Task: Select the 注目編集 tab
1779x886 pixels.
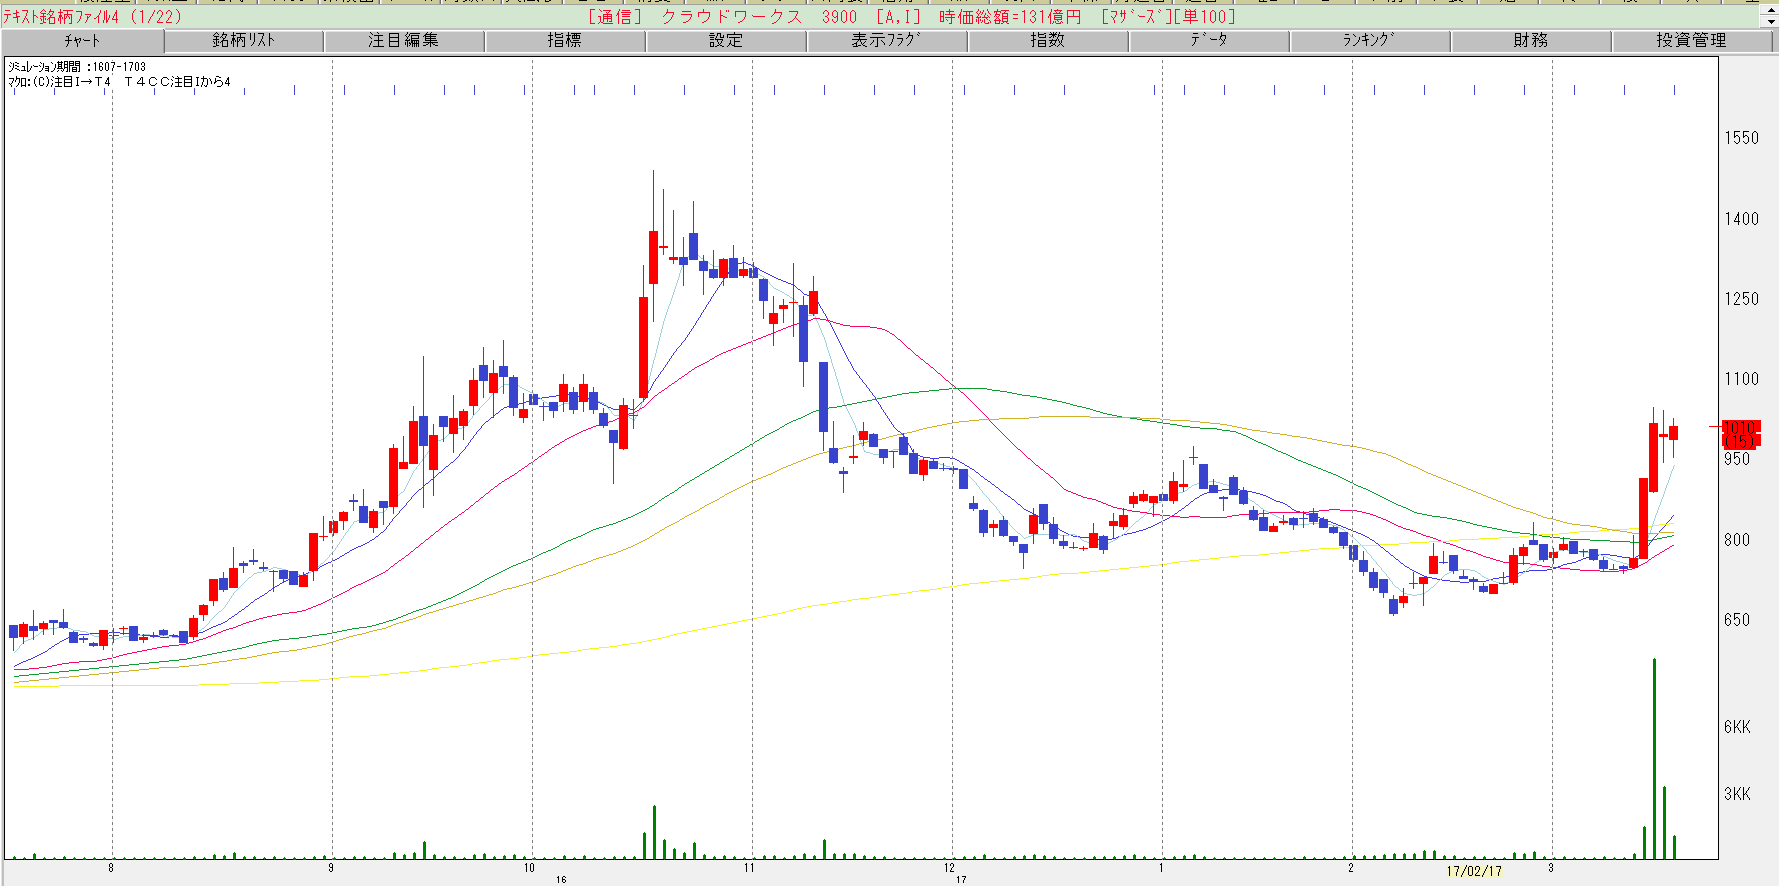Action: click(403, 41)
